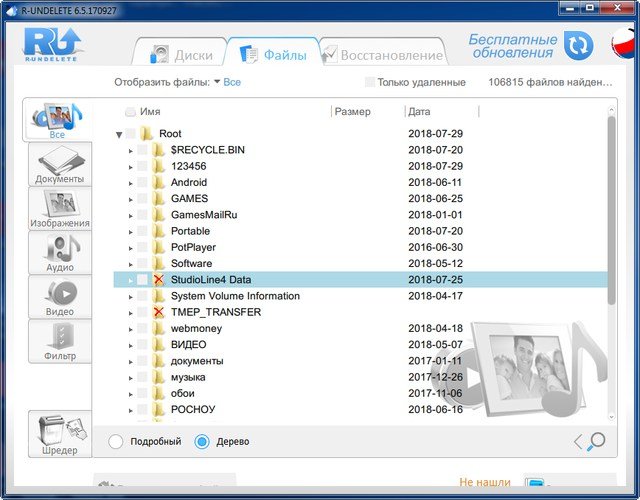Sort by the Имя column header
Screen dimensions: 640x500
click(150, 111)
